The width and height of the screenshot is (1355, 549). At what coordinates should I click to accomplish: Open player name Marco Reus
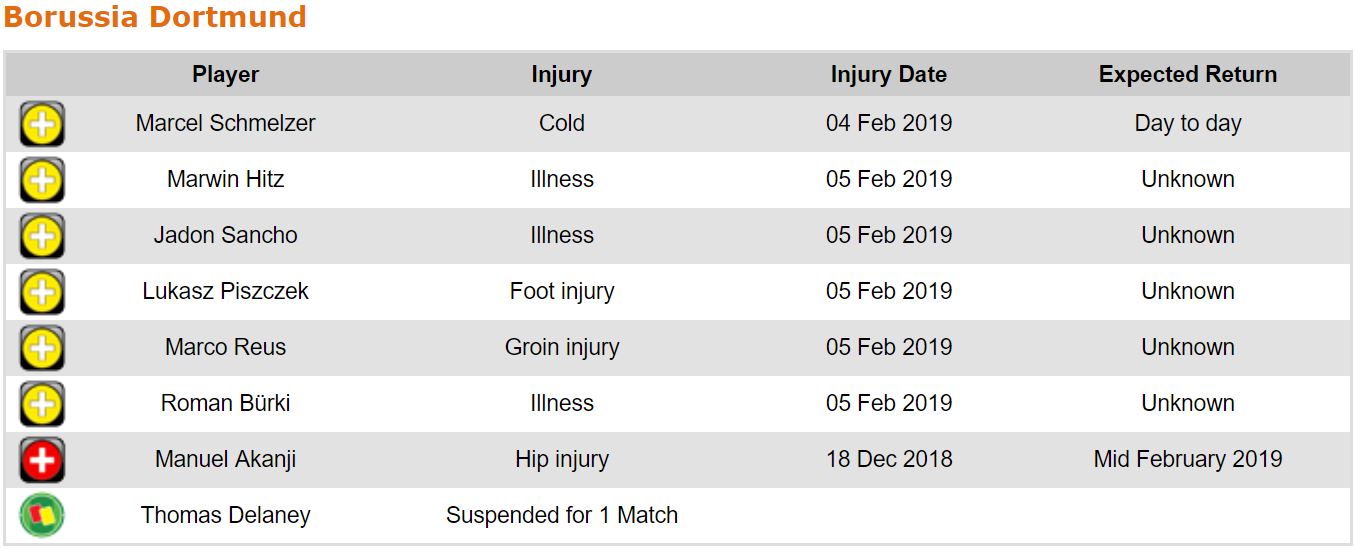pyautogui.click(x=226, y=348)
